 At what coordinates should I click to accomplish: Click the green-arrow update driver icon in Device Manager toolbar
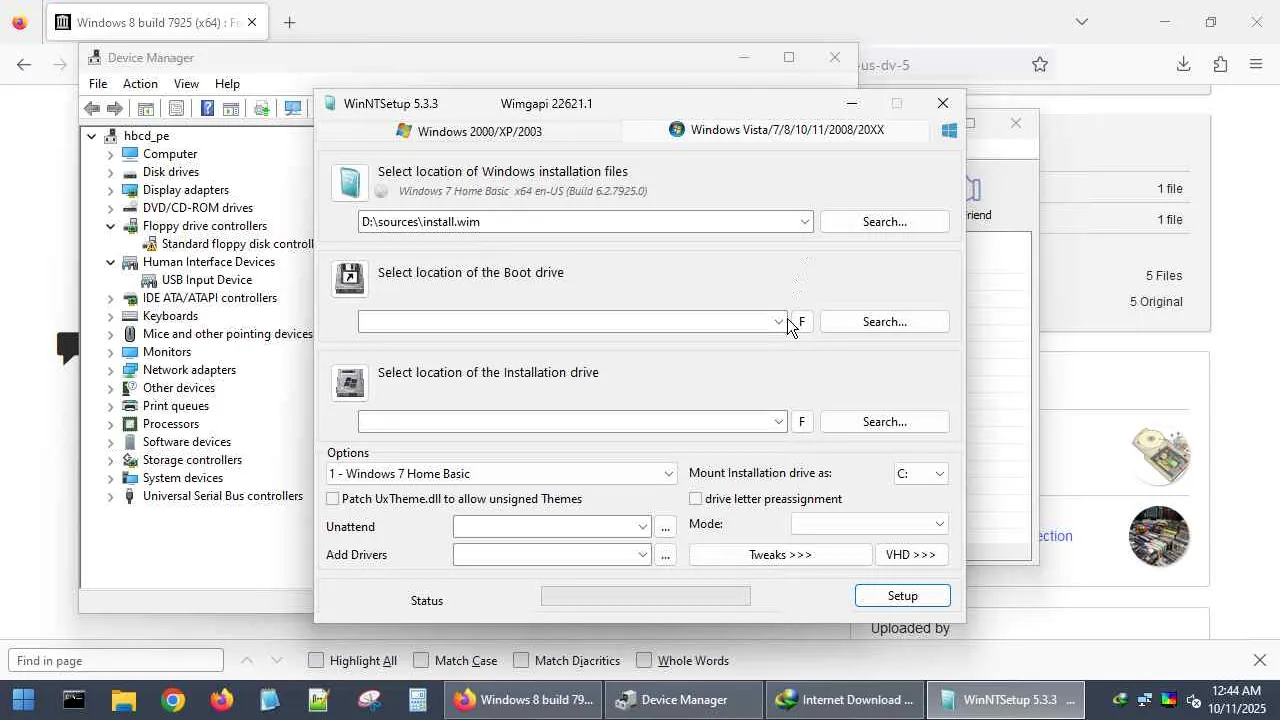point(262,109)
